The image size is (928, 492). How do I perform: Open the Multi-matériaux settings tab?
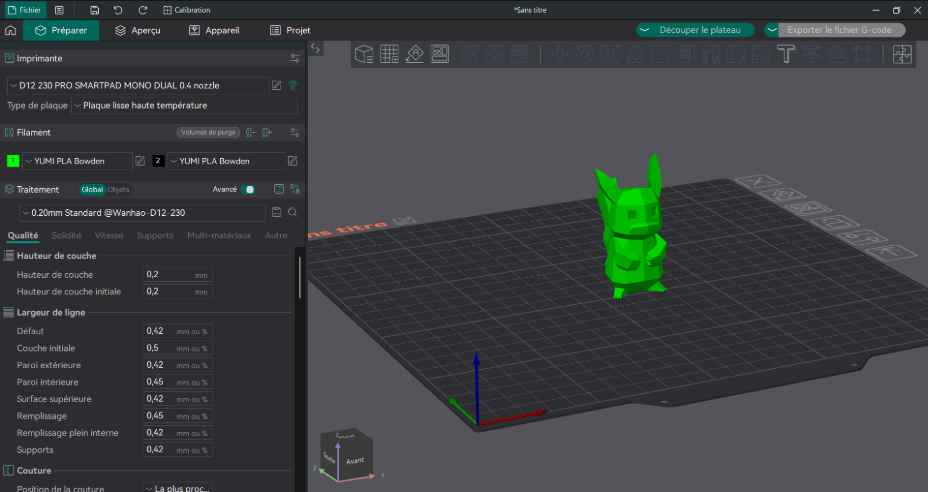pos(219,236)
